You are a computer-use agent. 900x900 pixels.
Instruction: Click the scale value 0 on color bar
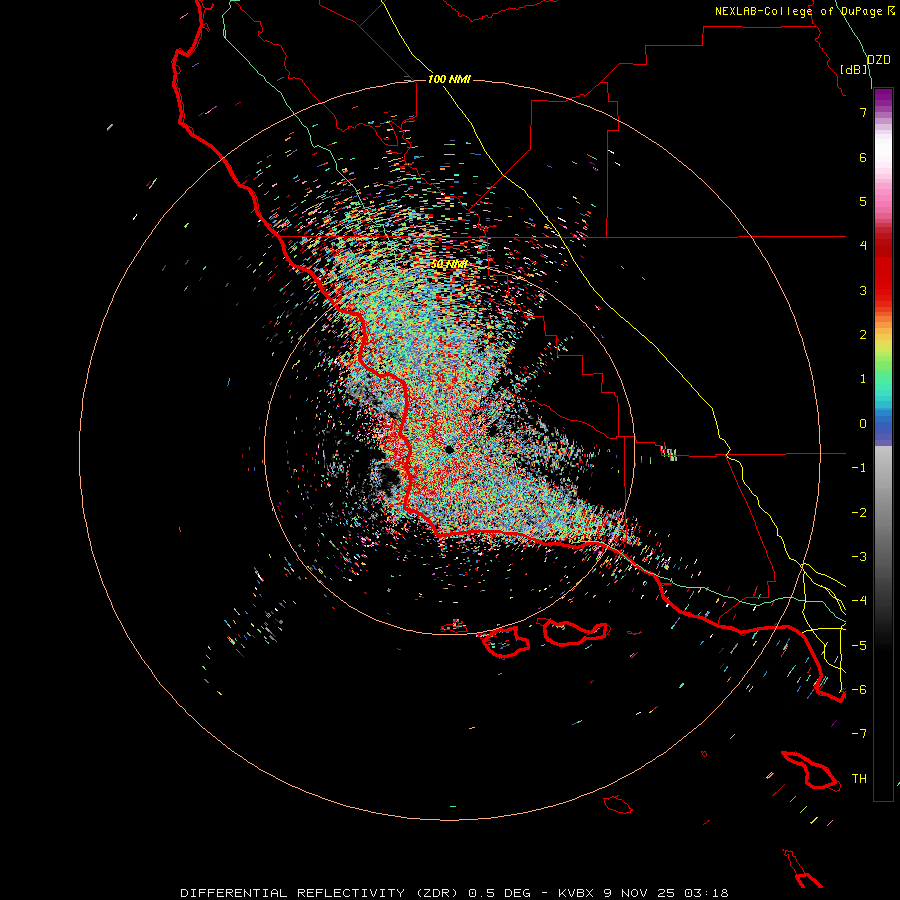[x=863, y=424]
